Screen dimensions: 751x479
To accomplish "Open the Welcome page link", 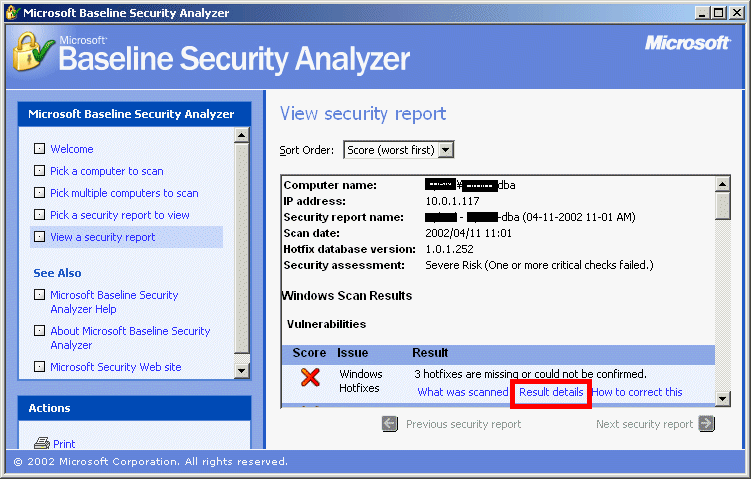I will (72, 149).
